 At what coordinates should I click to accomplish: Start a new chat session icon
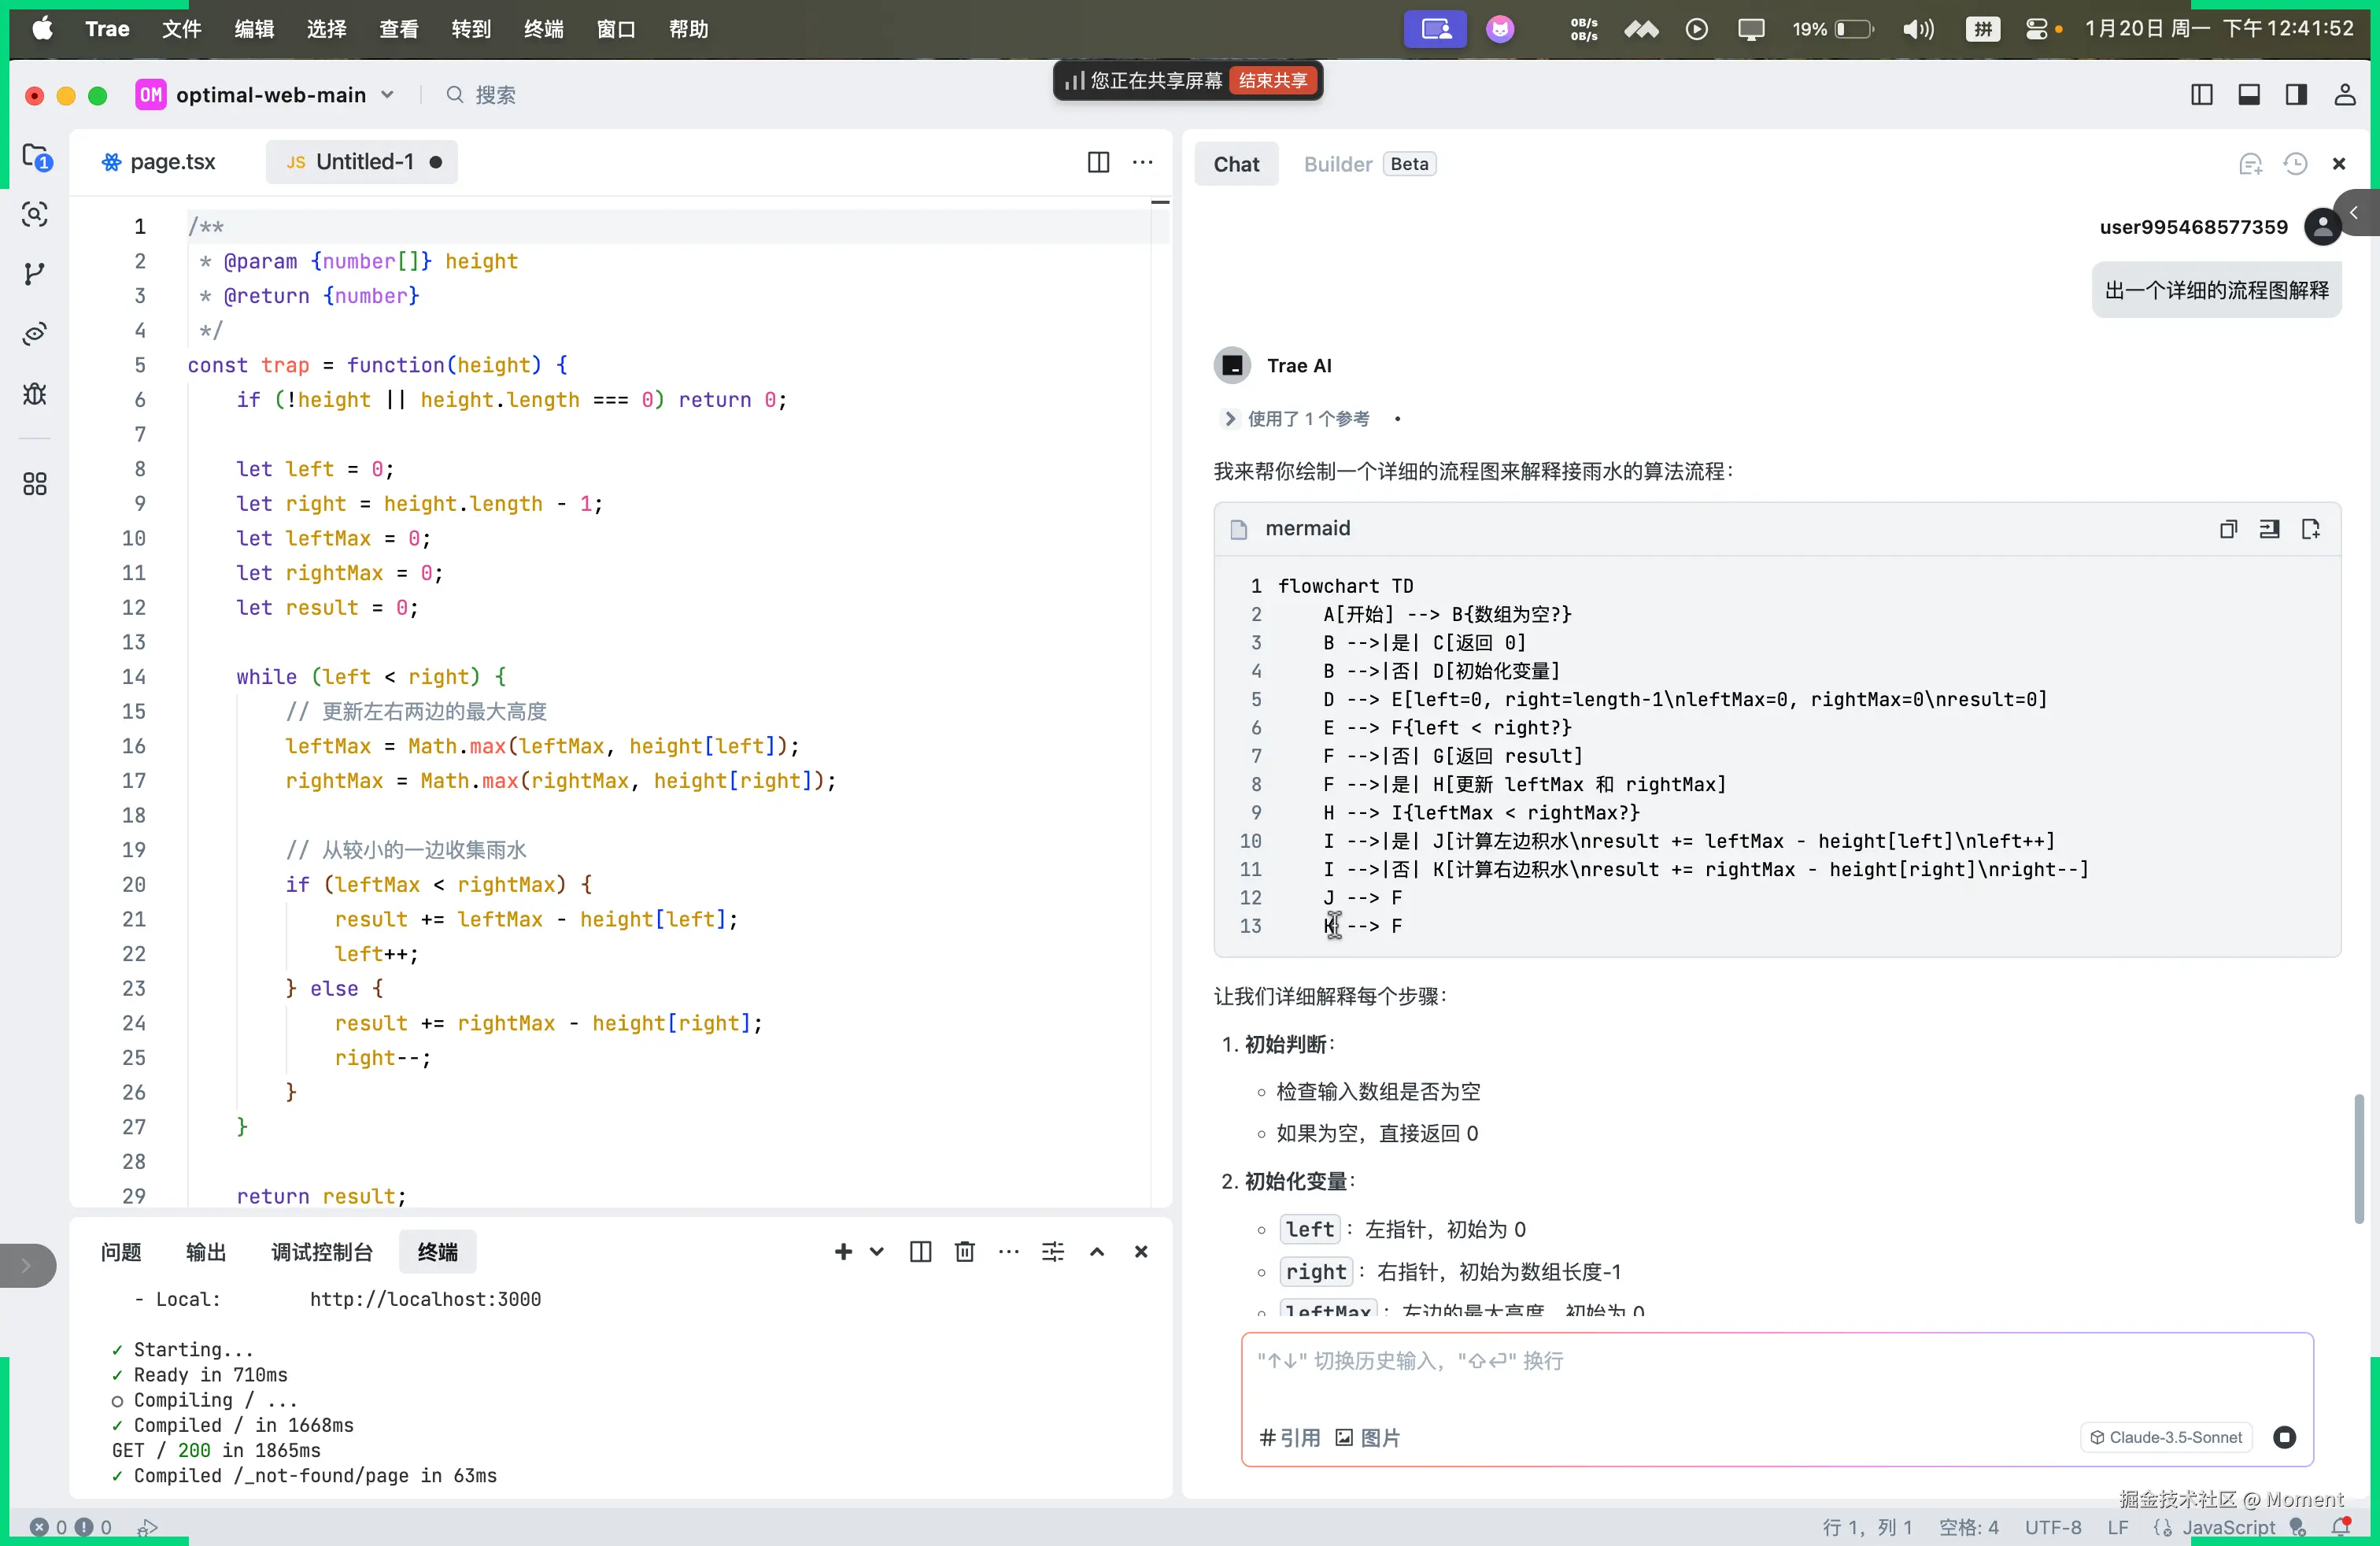pos(2250,164)
